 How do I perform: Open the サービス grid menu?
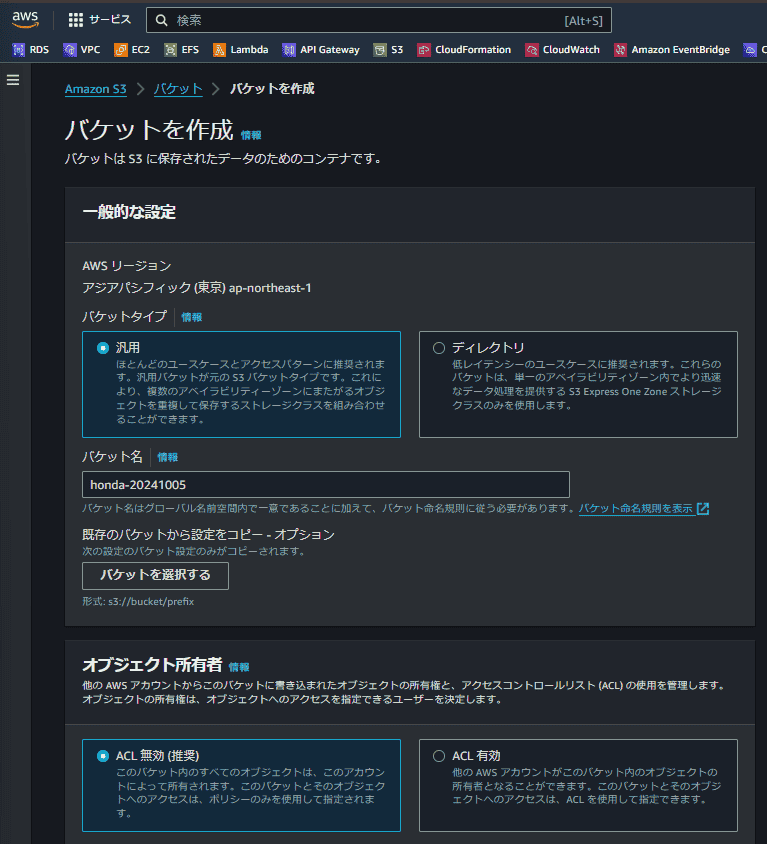point(100,20)
